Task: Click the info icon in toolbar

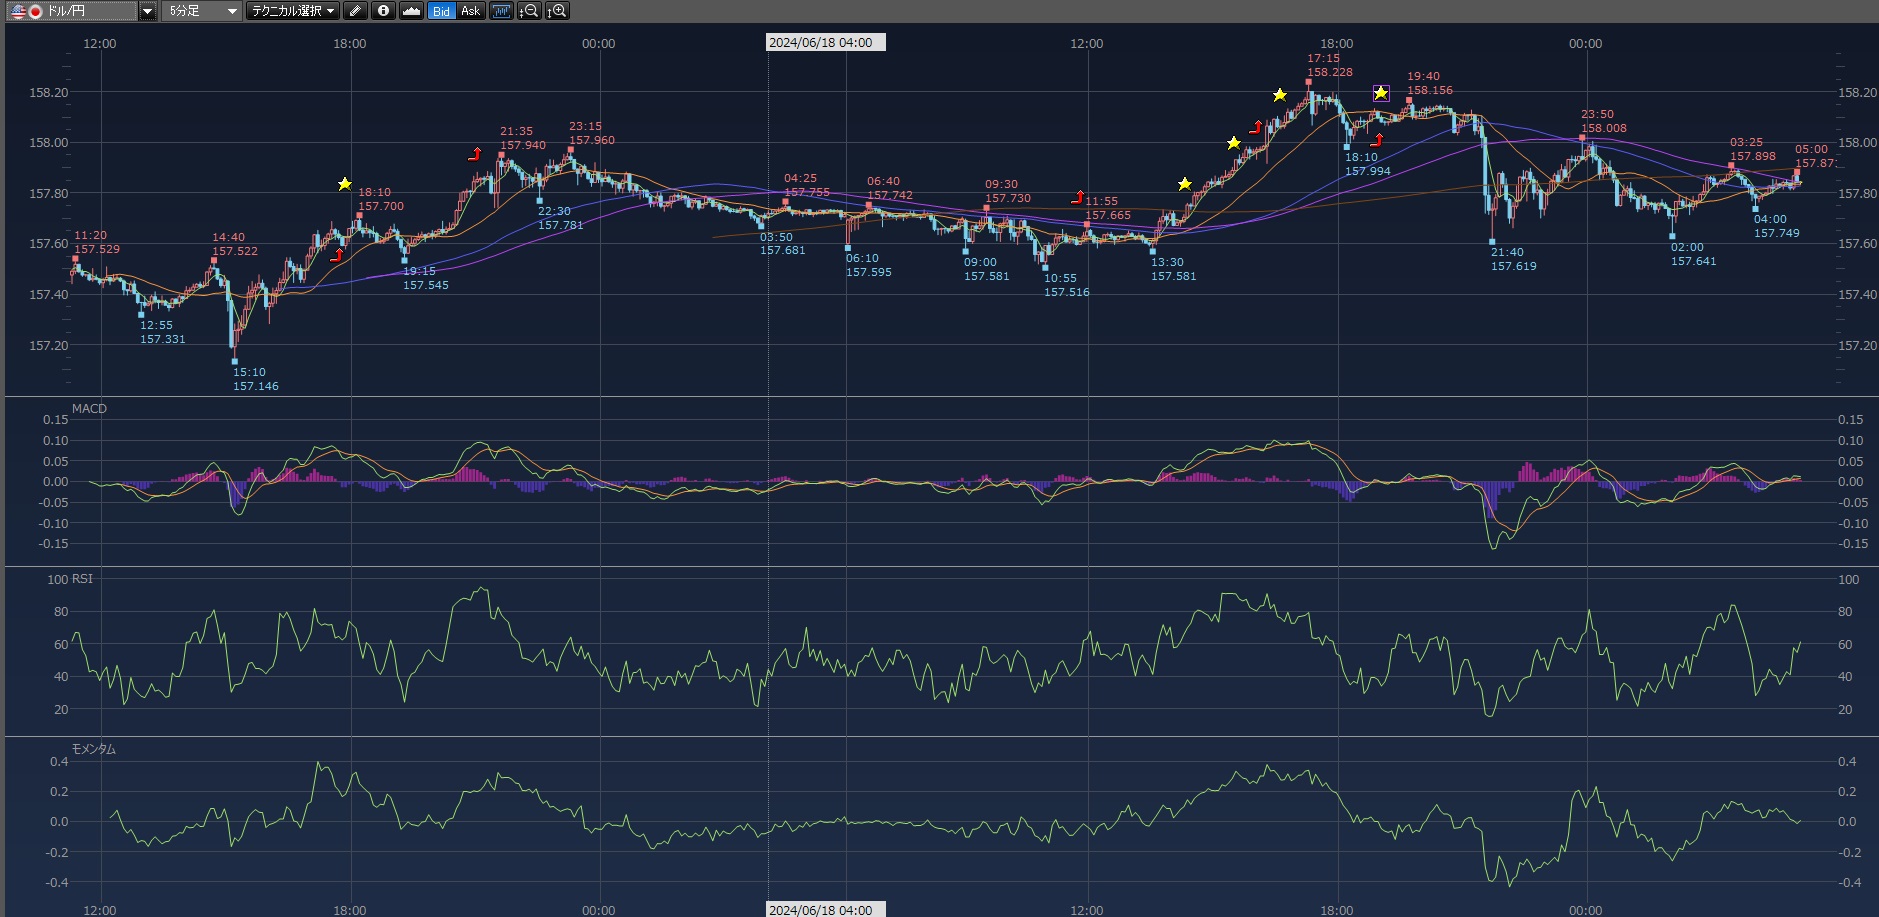Action: click(x=383, y=11)
